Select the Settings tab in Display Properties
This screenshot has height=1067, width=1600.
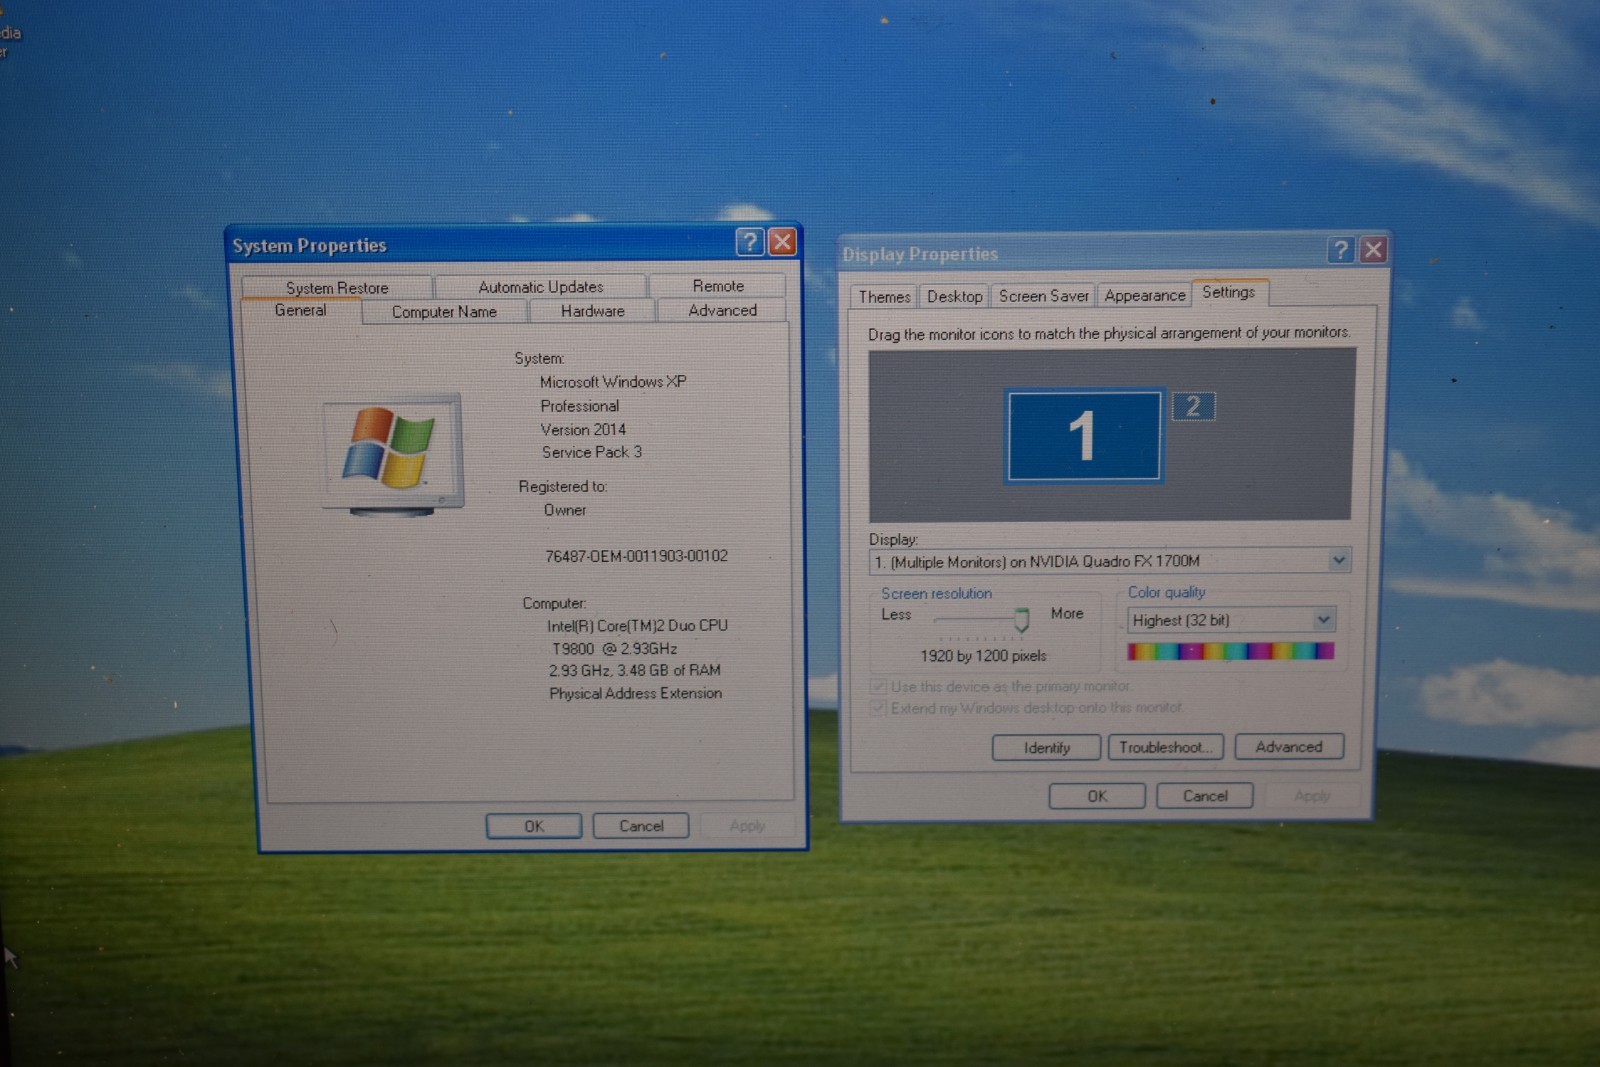[1229, 292]
